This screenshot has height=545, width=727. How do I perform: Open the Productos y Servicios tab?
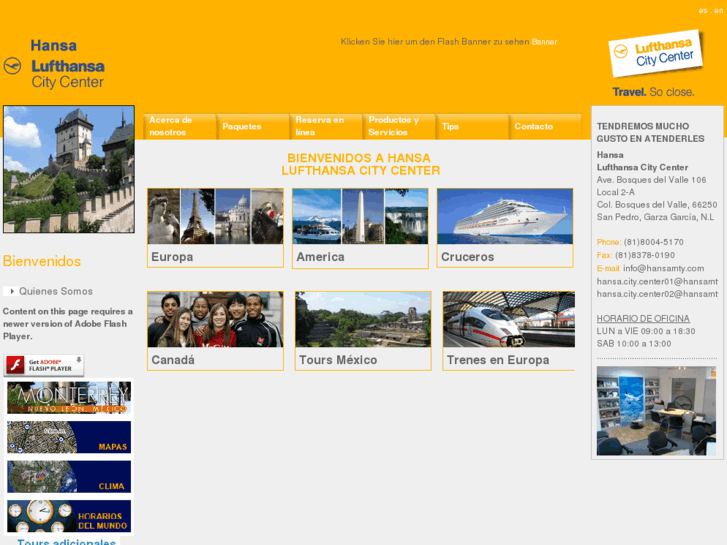(x=399, y=126)
